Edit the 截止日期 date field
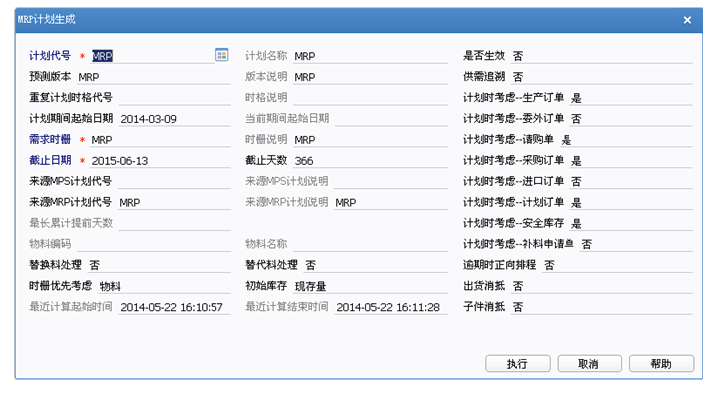 click(161, 161)
